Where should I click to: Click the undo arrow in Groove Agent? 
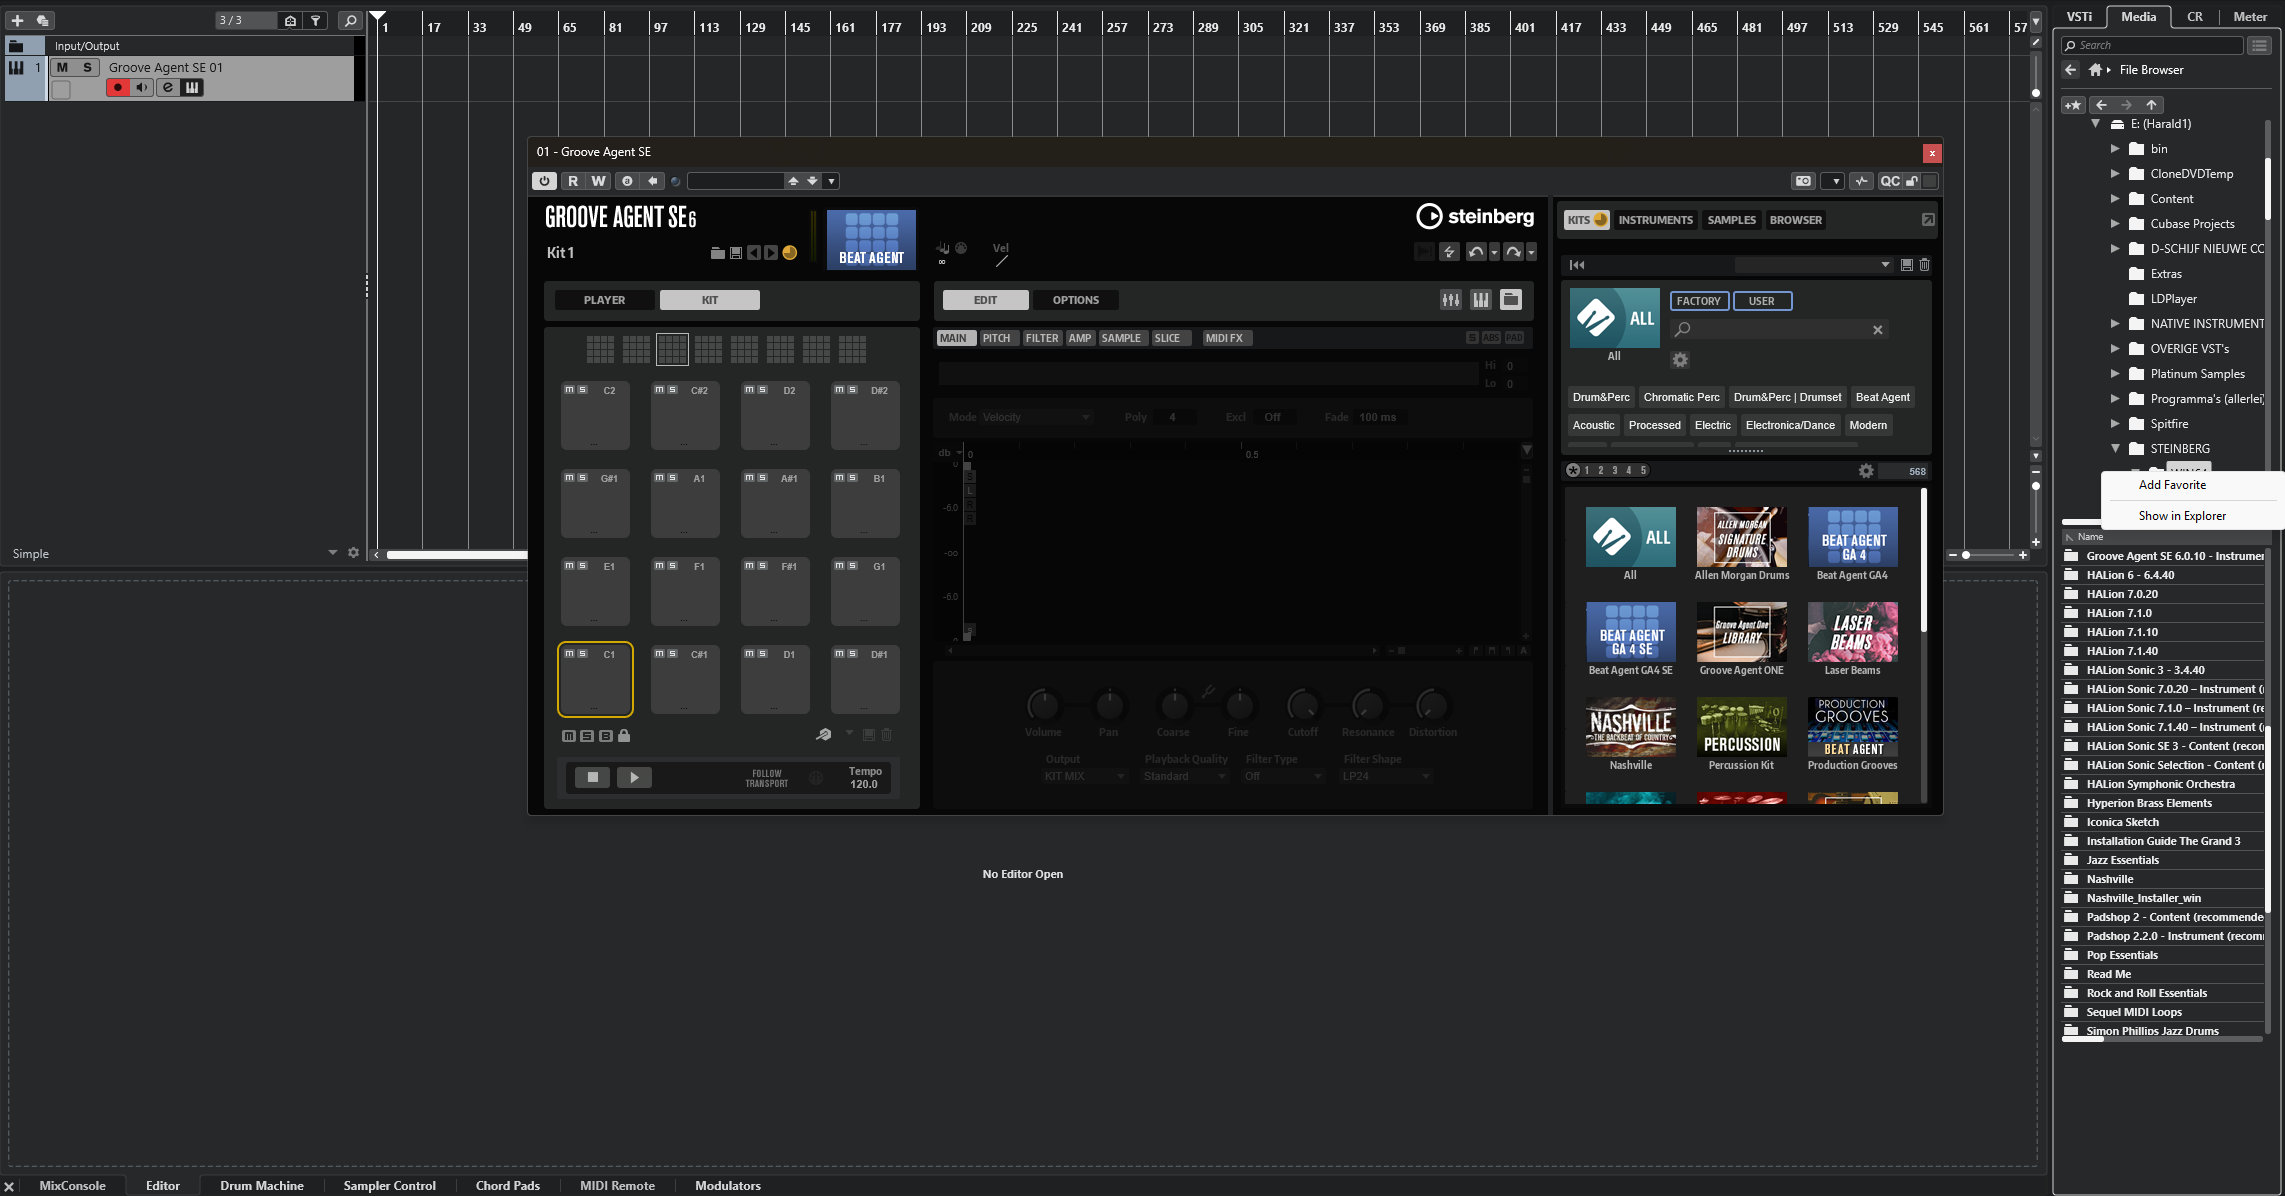coord(1476,252)
